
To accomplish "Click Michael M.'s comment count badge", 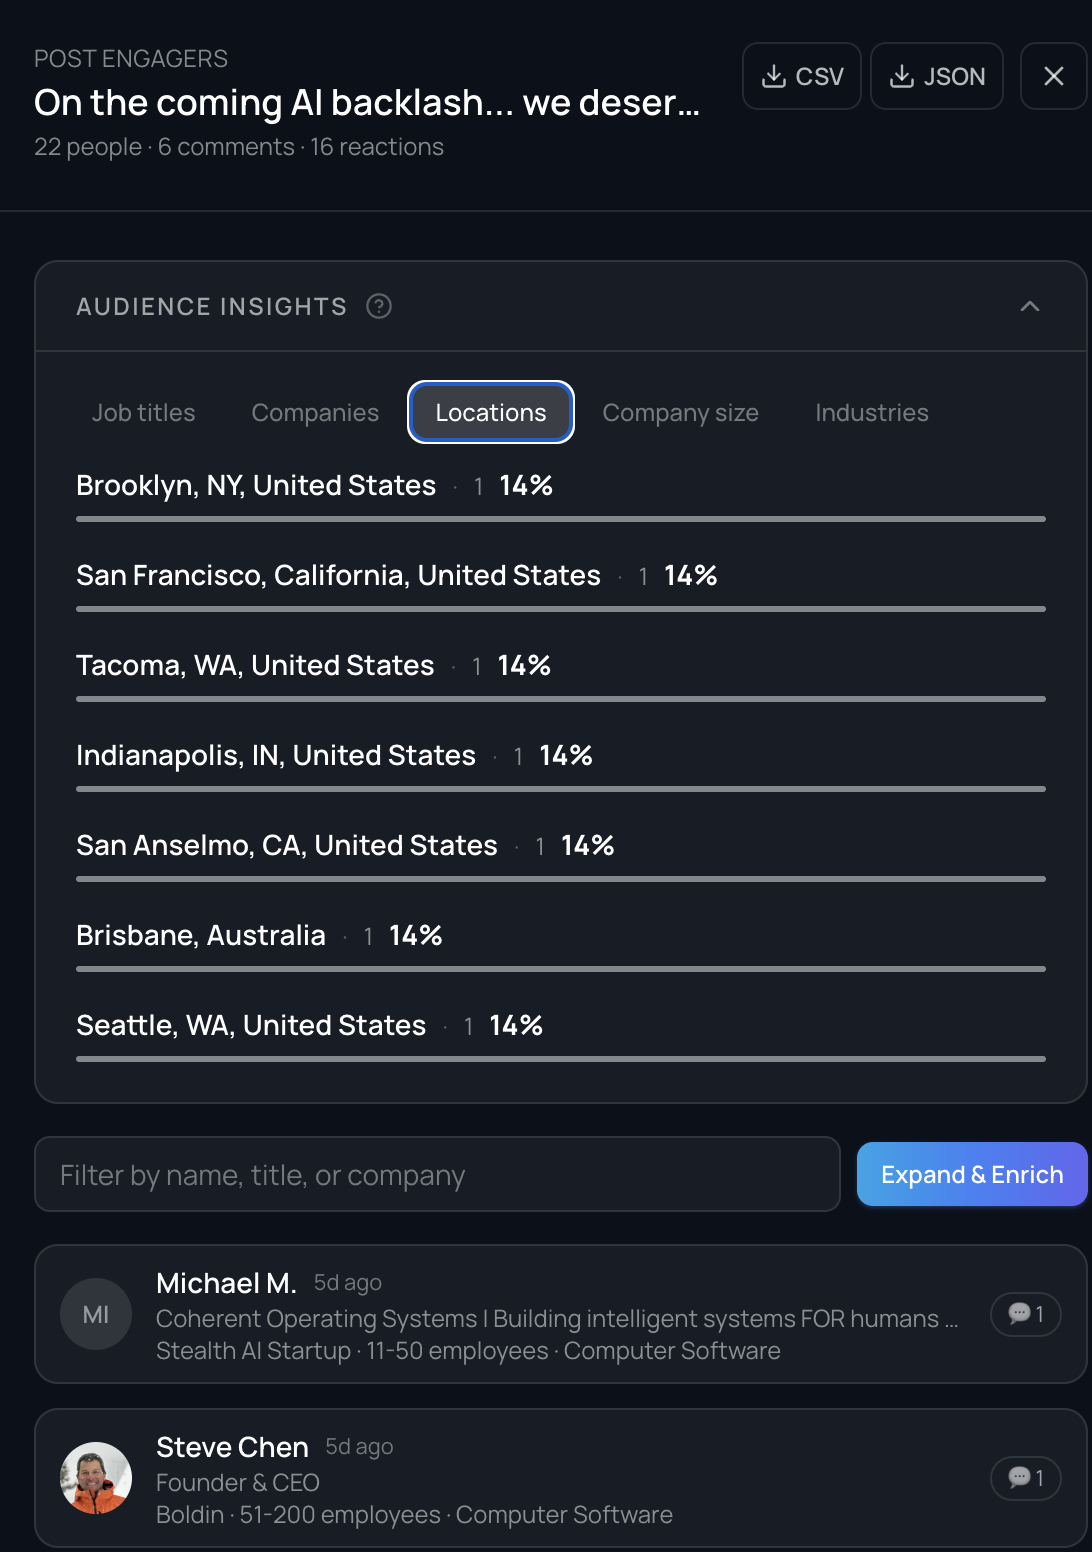I will click(1025, 1314).
